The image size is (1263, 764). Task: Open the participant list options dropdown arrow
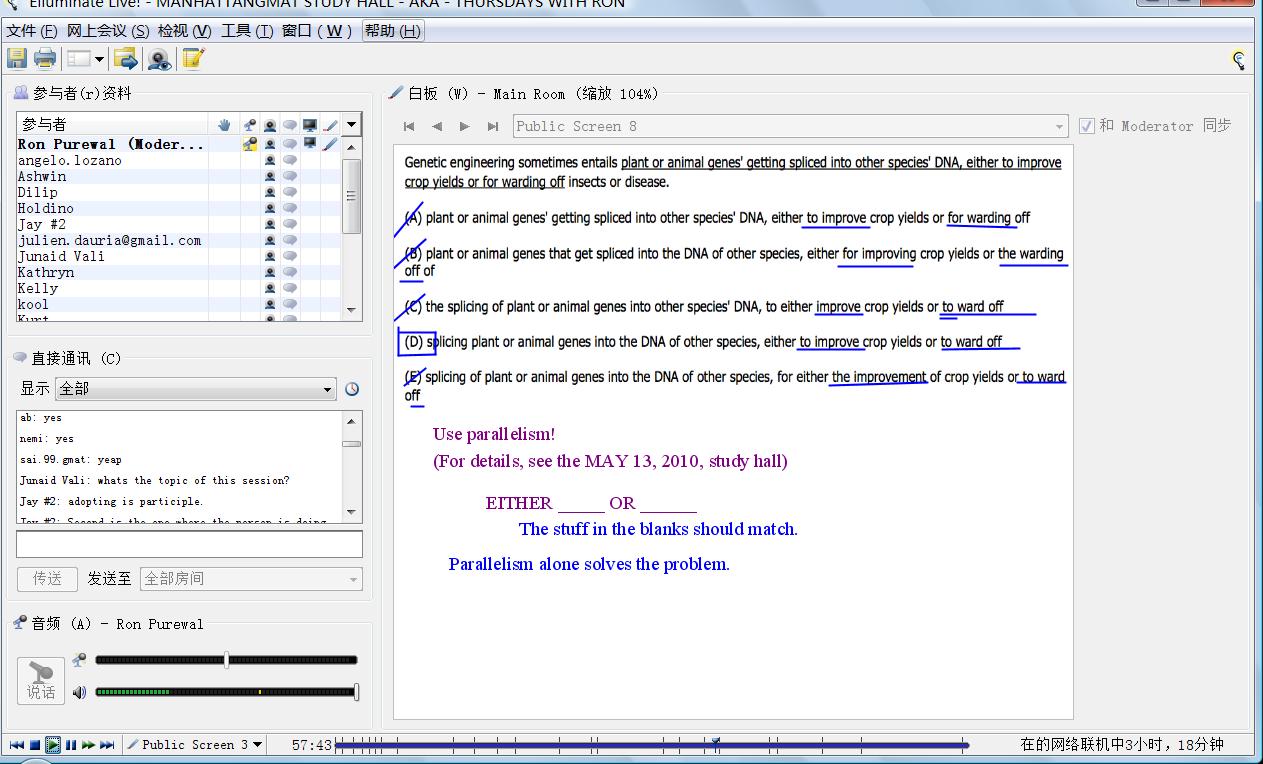(x=351, y=125)
